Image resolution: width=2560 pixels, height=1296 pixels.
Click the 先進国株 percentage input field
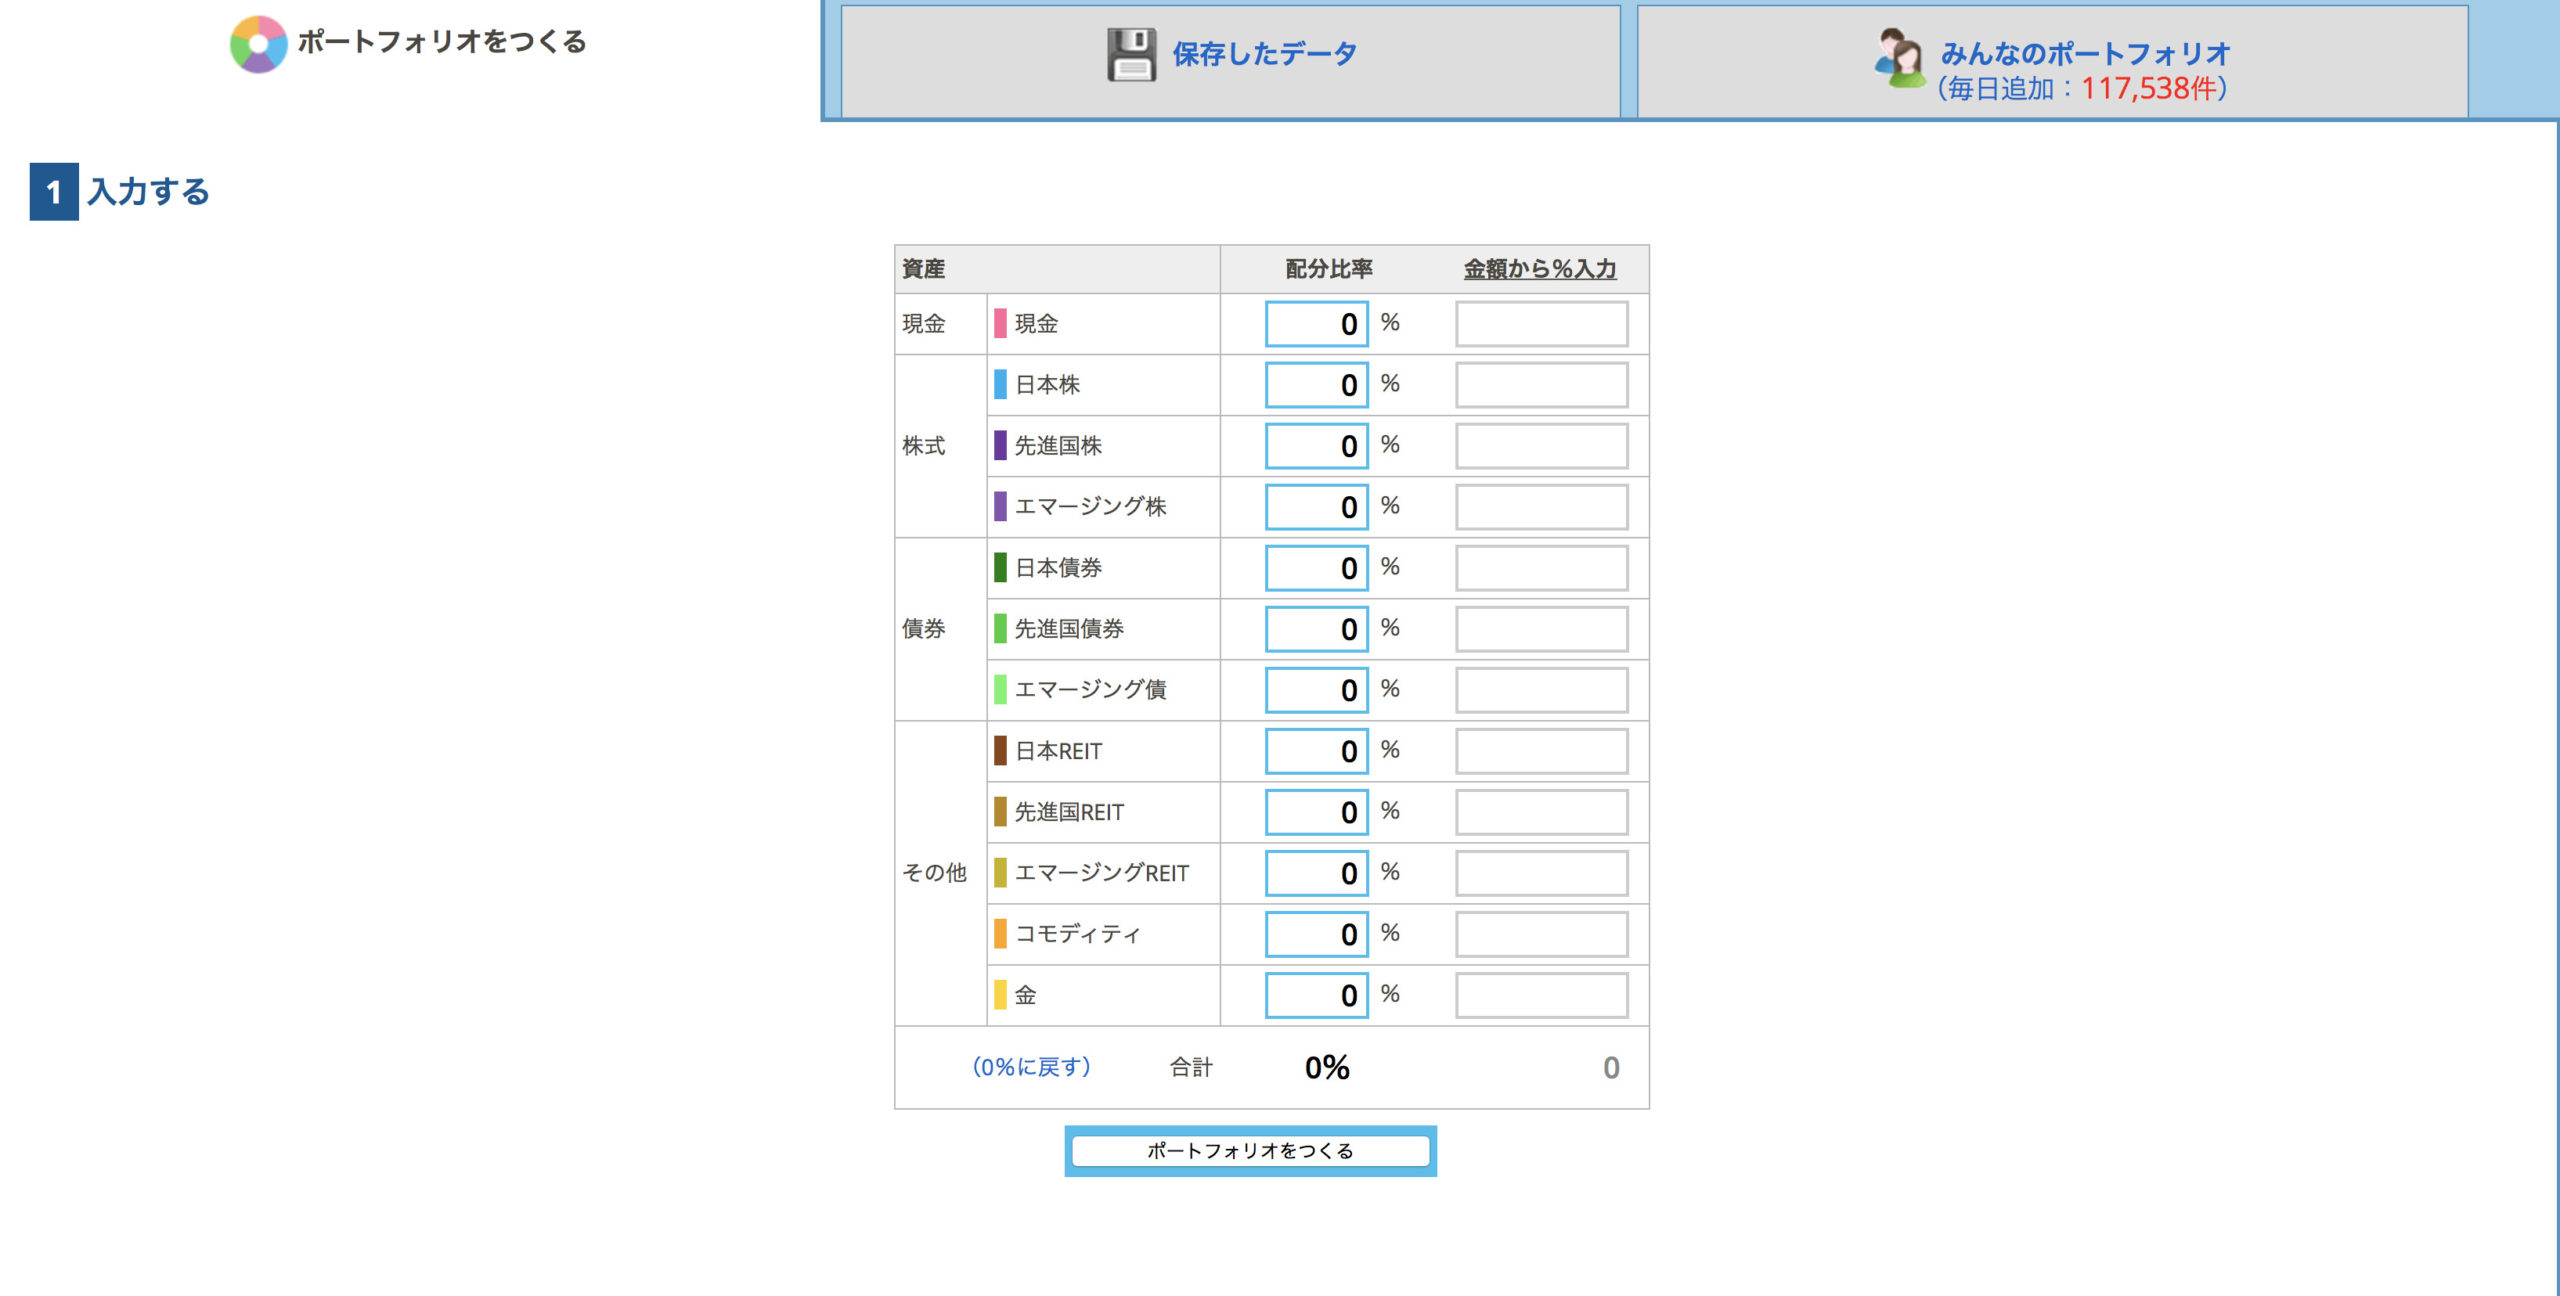click(1316, 446)
